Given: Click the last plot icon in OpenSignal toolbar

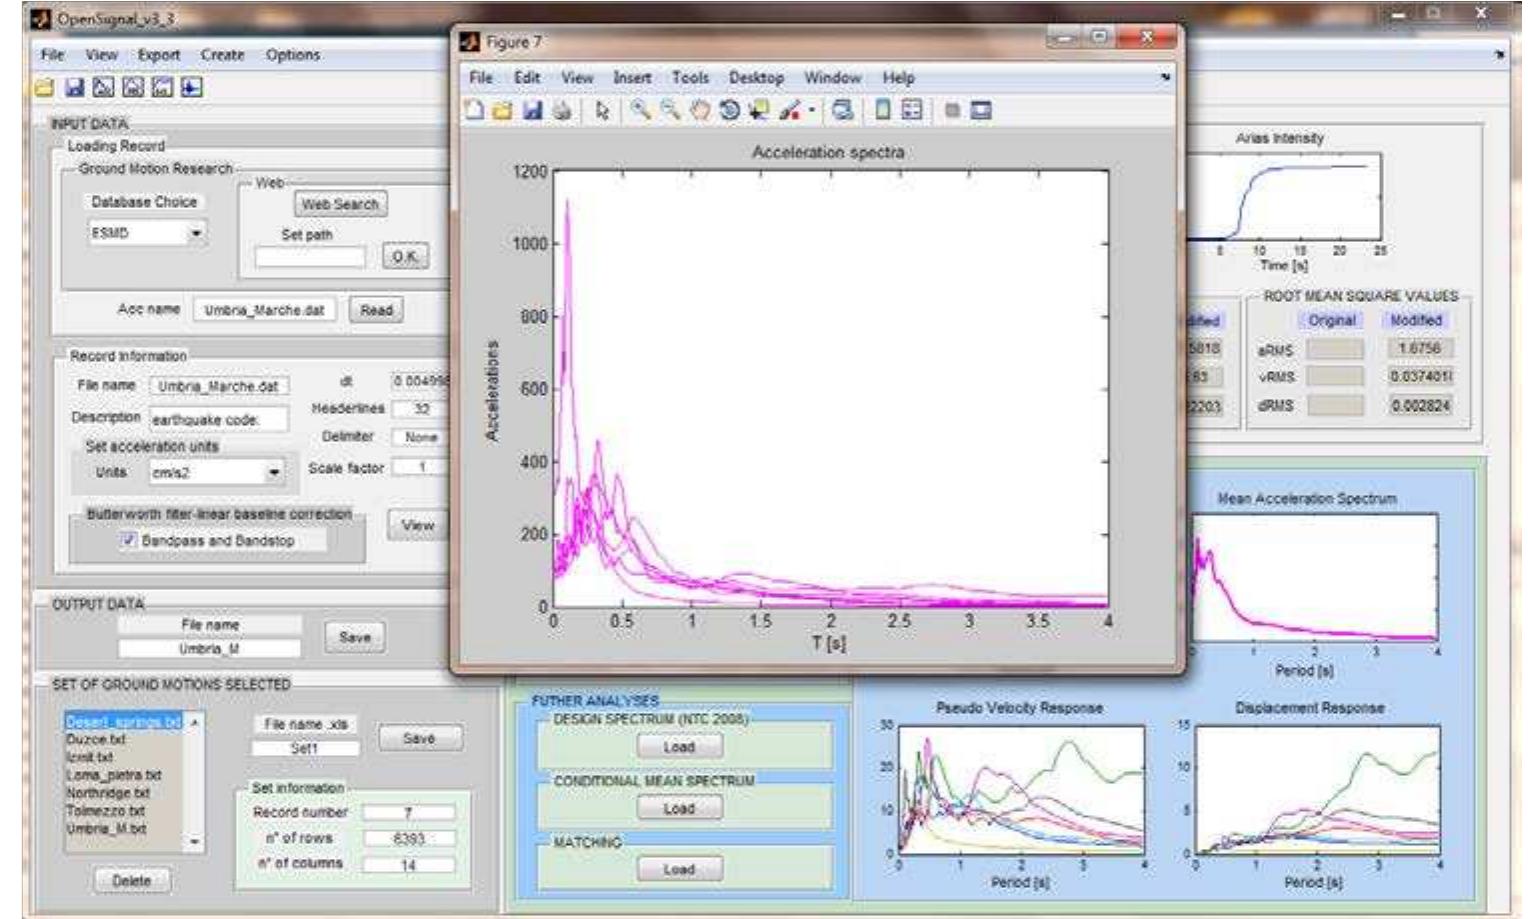Looking at the screenshot, I should (191, 88).
